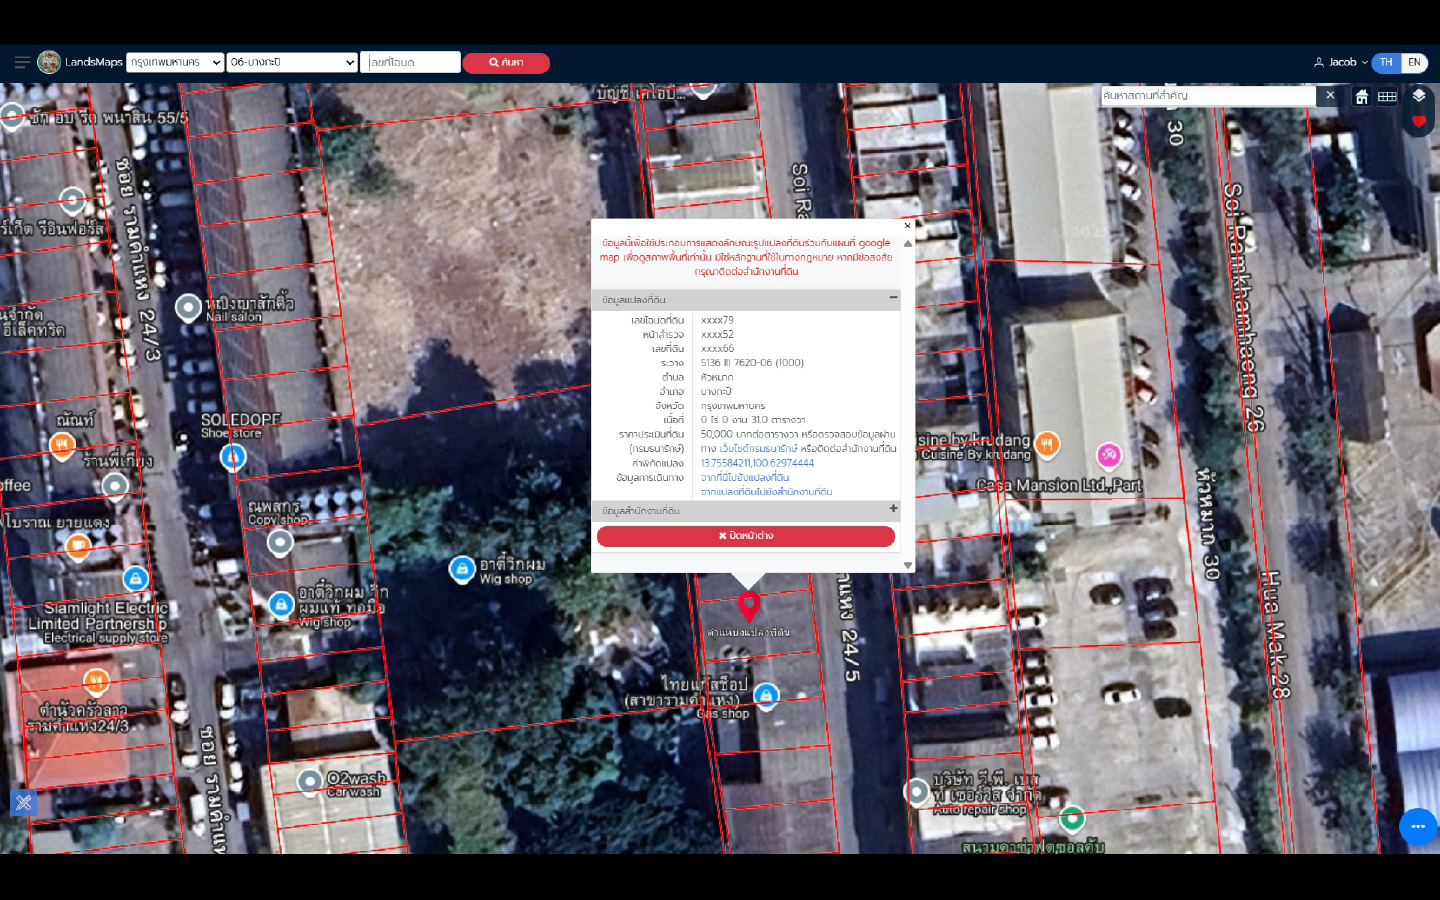Click the red heart favorites icon

coord(1418,121)
